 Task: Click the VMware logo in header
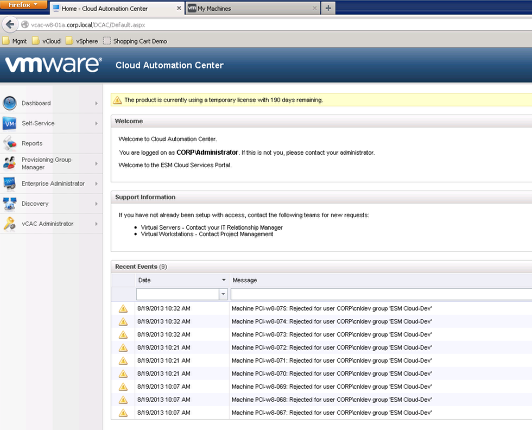coord(53,64)
